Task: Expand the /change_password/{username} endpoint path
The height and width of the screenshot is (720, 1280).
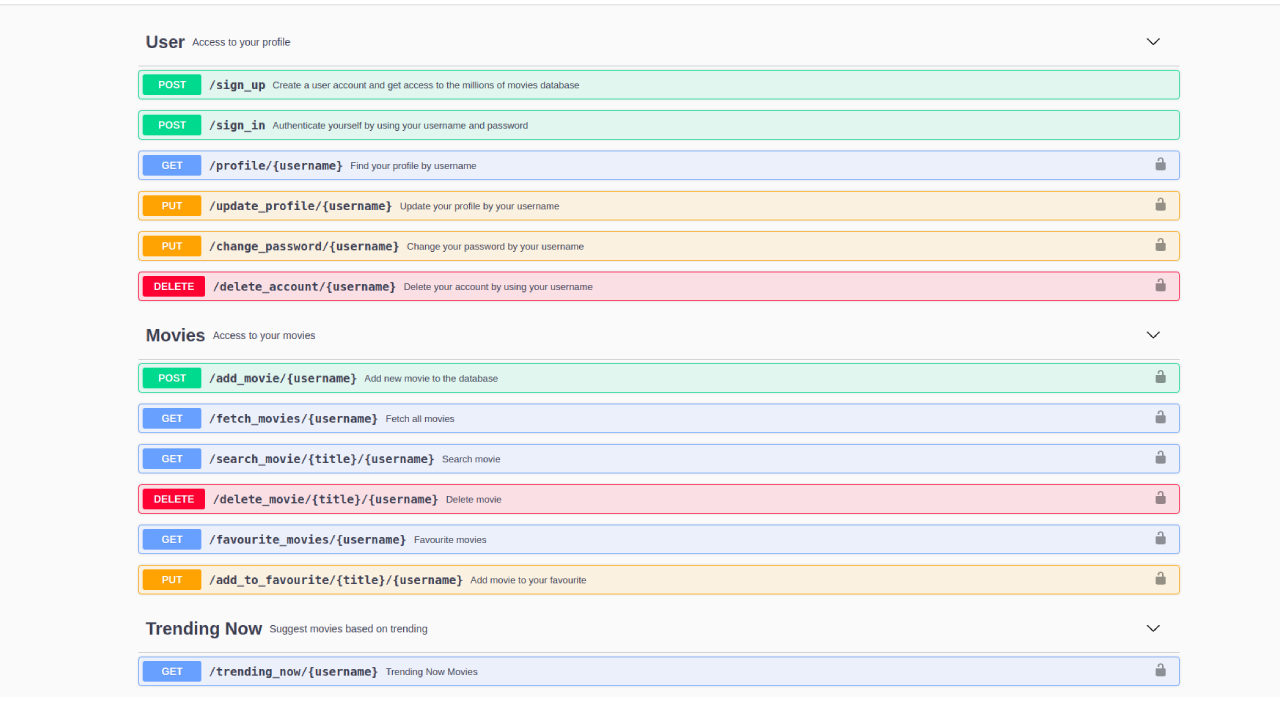Action: pyautogui.click(x=304, y=246)
